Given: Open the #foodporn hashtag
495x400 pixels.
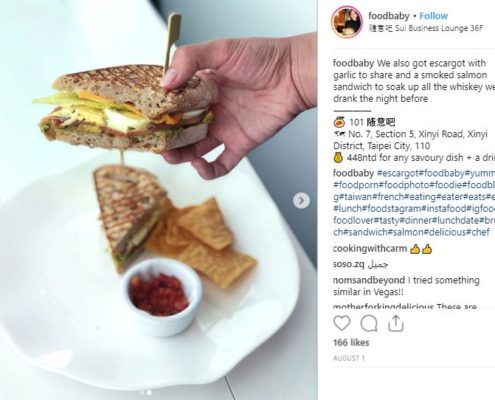Looking at the screenshot, I should [x=356, y=185].
